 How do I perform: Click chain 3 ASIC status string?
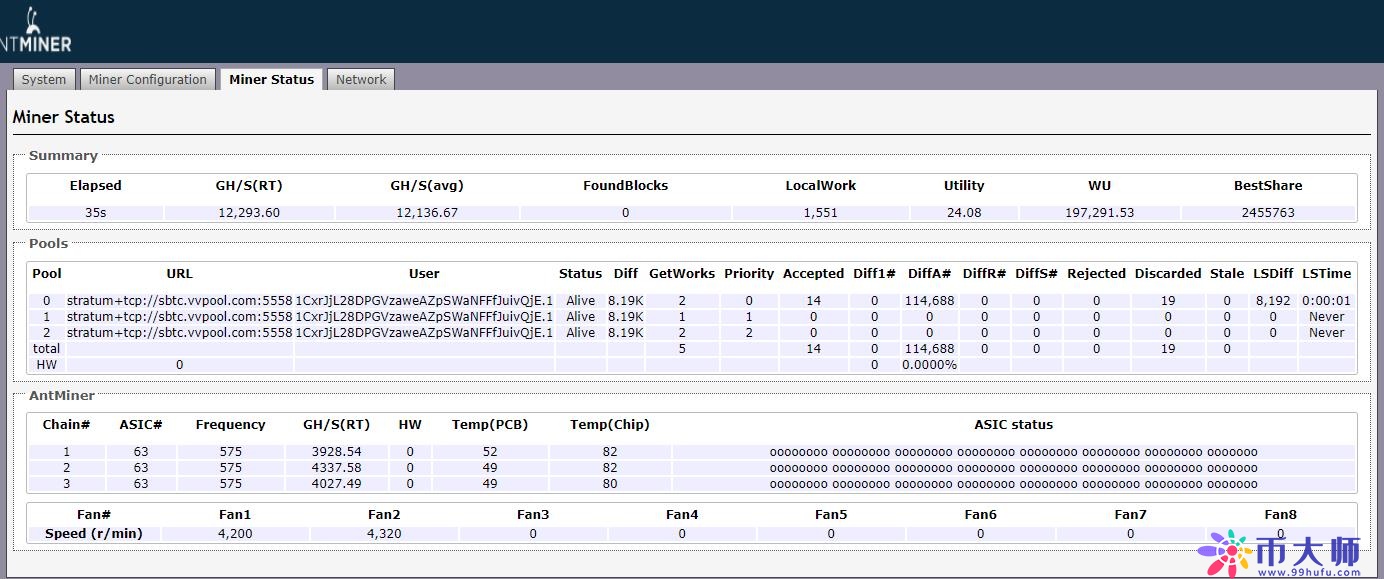[x=1013, y=483]
